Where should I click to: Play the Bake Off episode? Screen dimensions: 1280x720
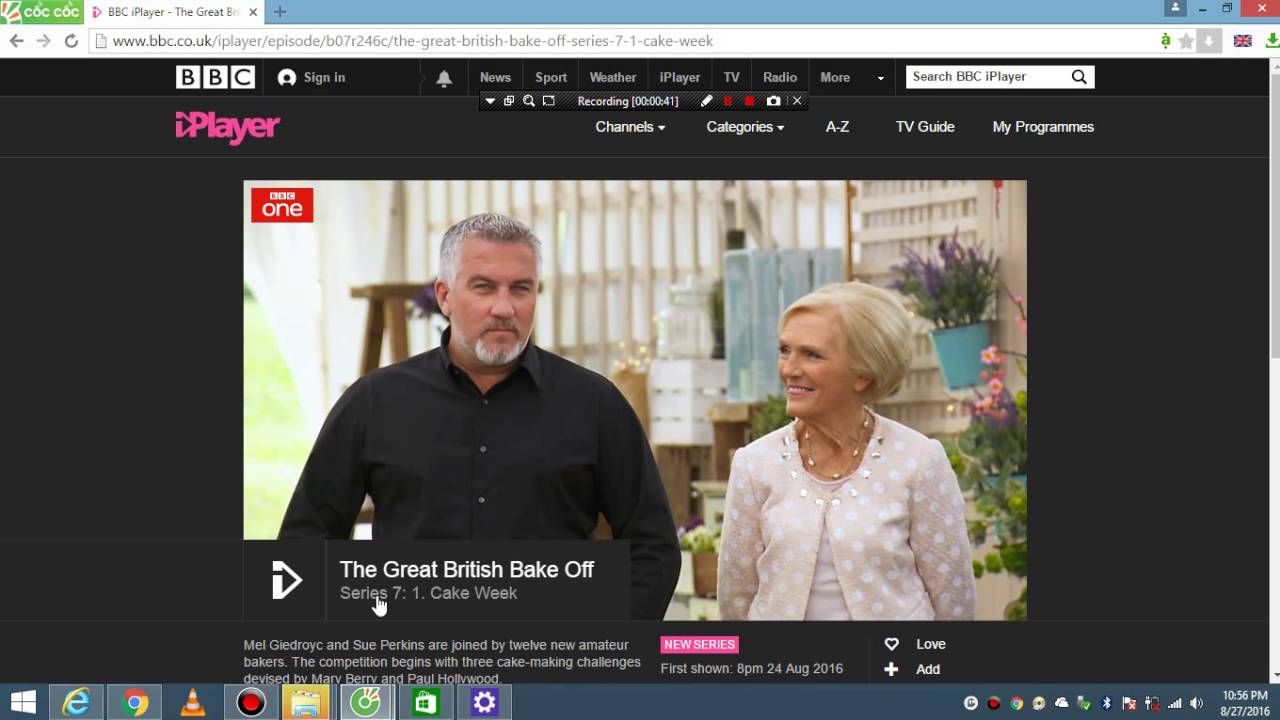tap(286, 580)
